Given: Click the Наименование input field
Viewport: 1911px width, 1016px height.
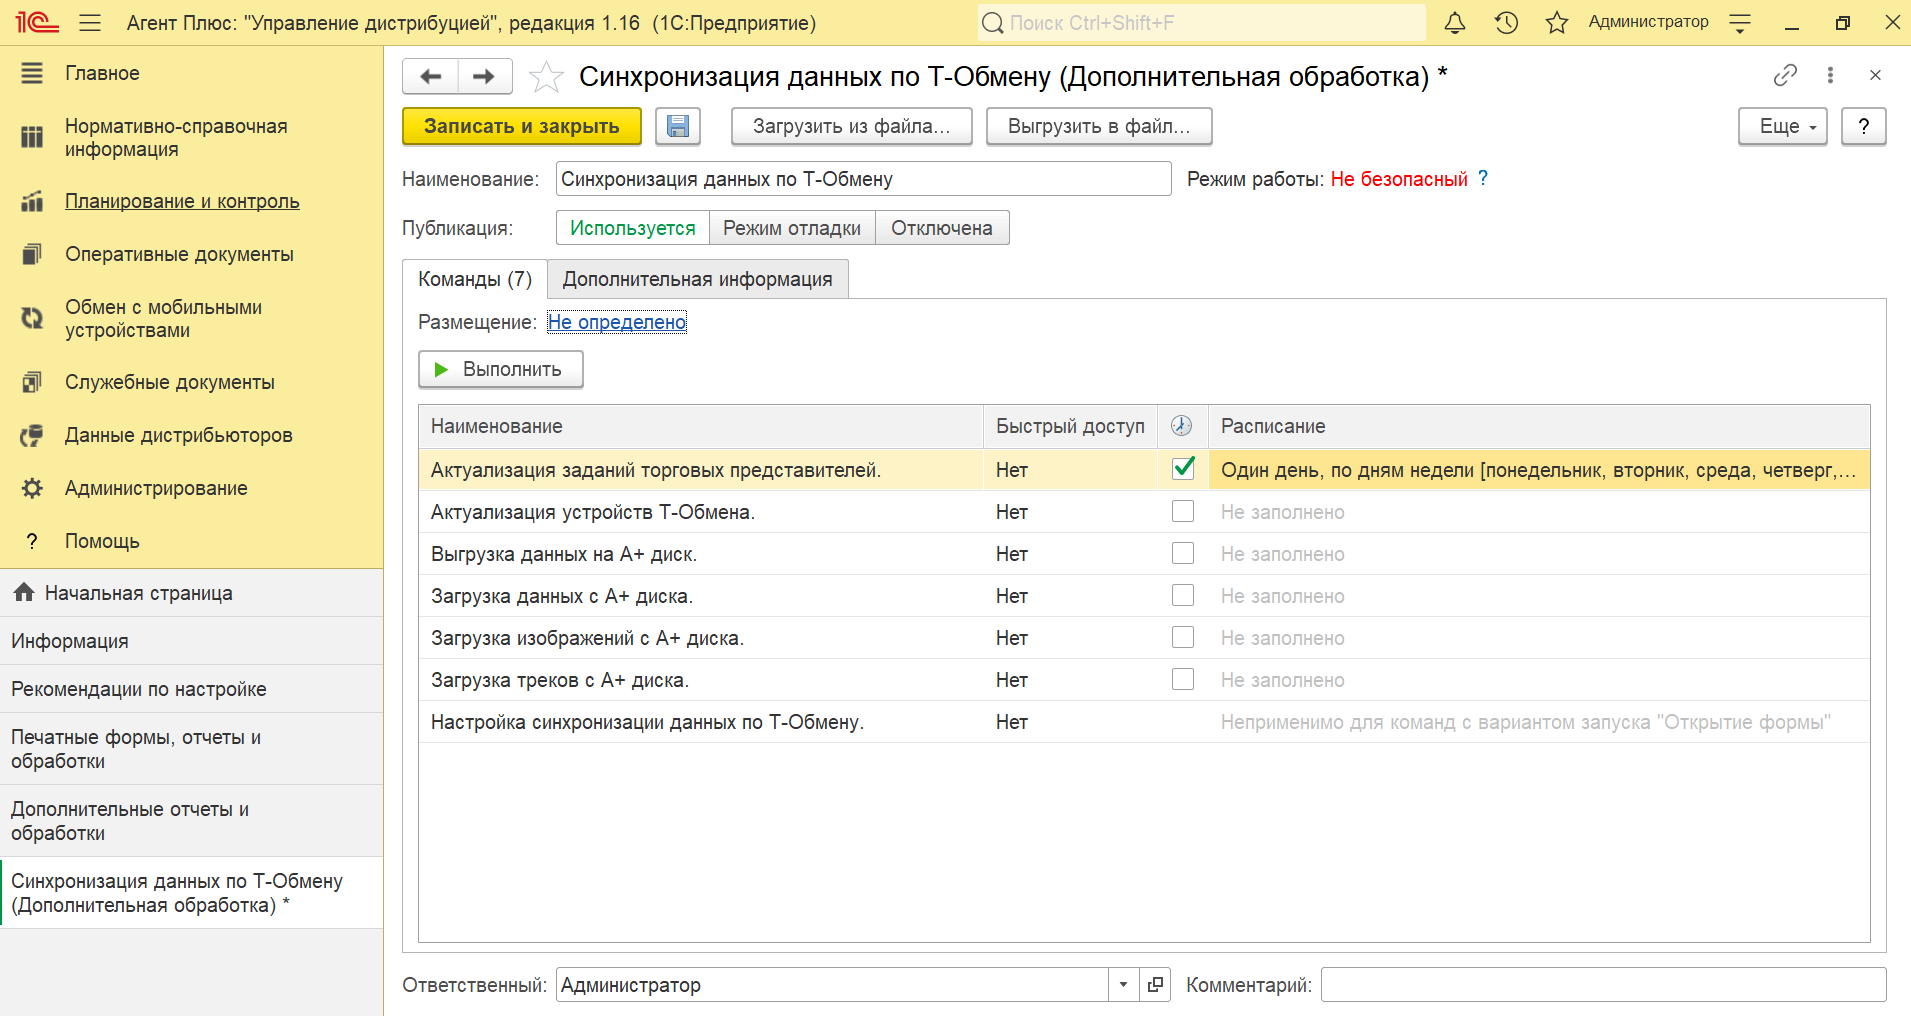Looking at the screenshot, I should point(863,179).
